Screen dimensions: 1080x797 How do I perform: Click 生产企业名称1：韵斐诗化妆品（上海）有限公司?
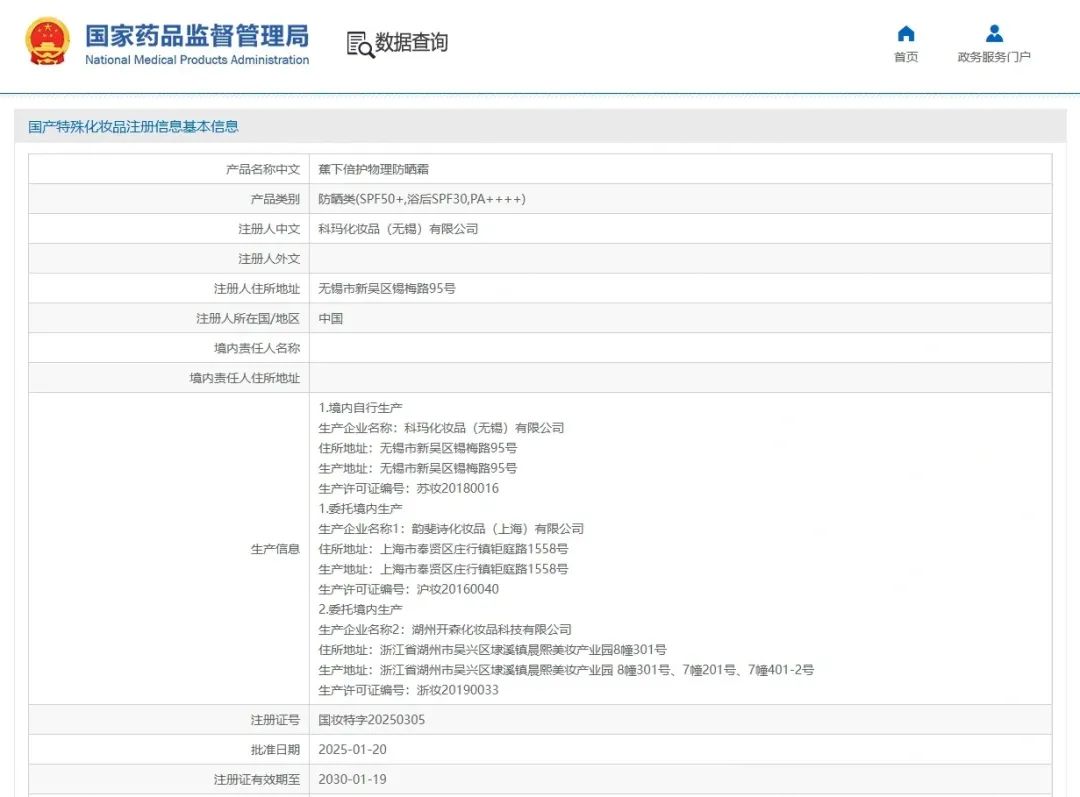[x=450, y=529]
